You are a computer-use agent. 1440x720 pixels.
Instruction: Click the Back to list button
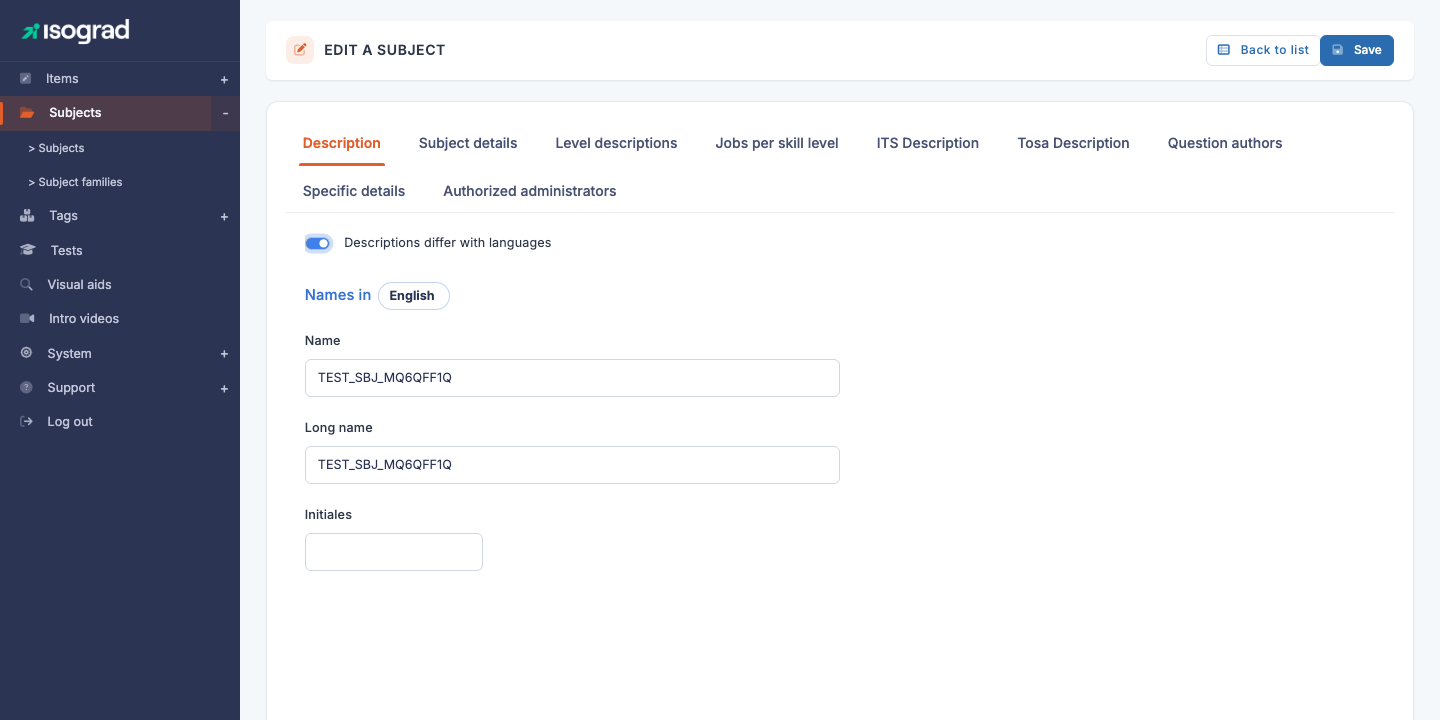pos(1263,50)
